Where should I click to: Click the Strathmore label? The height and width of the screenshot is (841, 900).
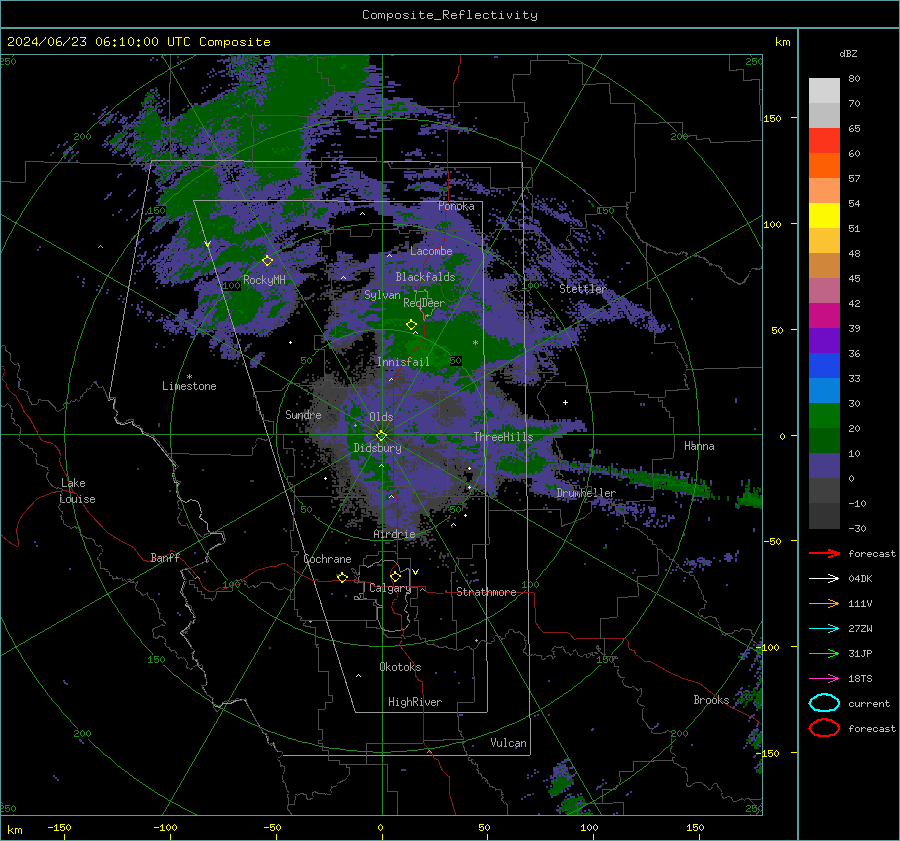[486, 592]
